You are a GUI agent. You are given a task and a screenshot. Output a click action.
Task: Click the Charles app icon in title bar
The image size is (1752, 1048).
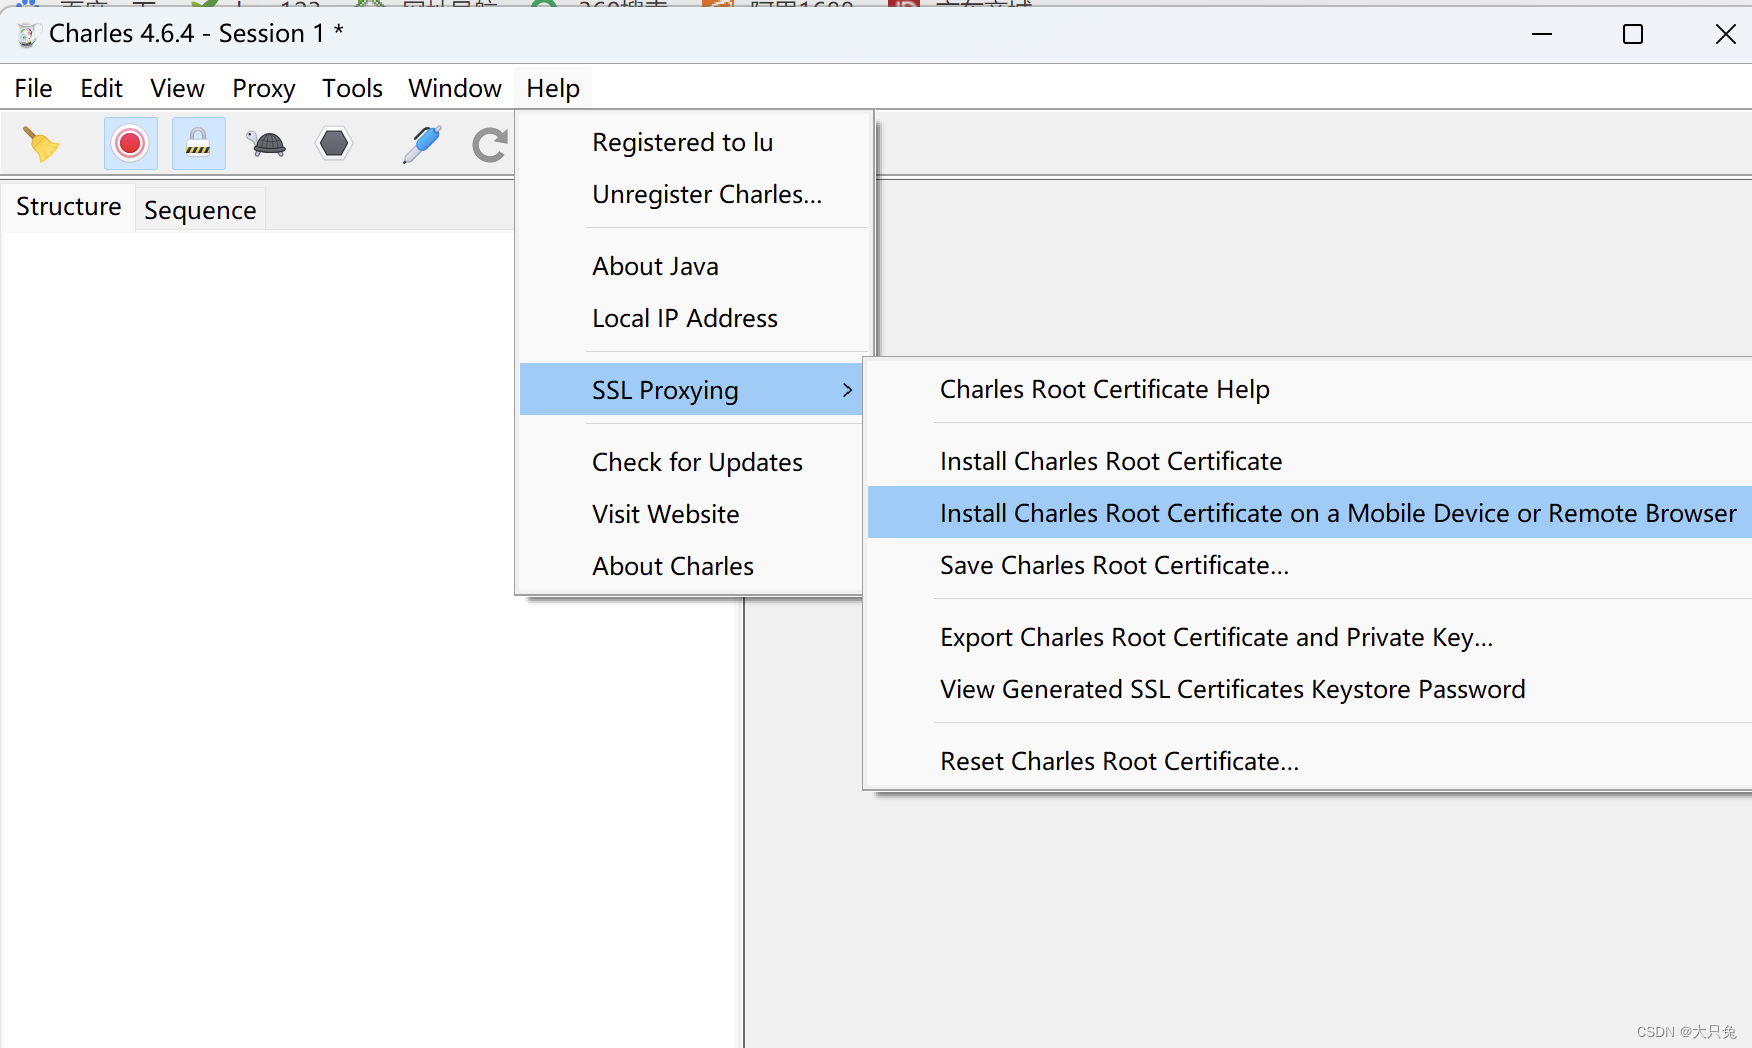(x=27, y=34)
